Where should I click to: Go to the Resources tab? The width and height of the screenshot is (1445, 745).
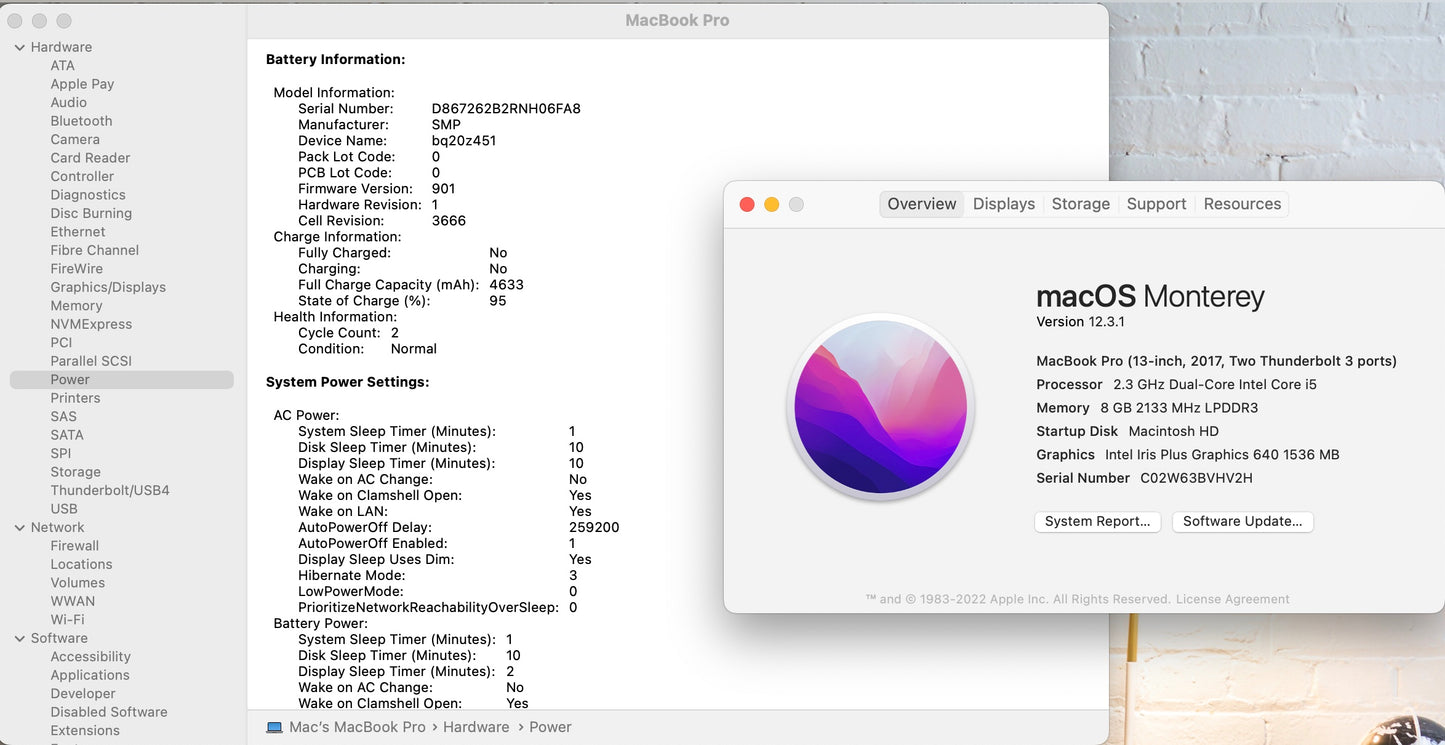pyautogui.click(x=1242, y=204)
